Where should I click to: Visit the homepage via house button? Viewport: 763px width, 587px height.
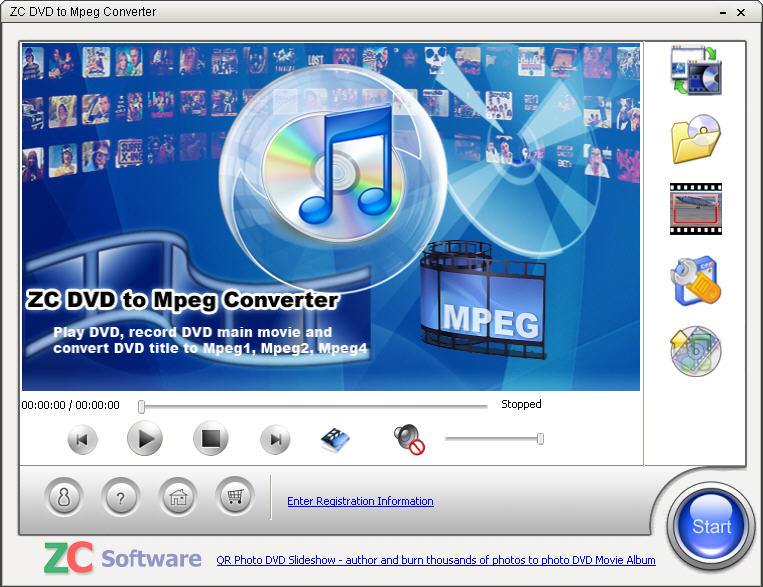click(x=178, y=497)
